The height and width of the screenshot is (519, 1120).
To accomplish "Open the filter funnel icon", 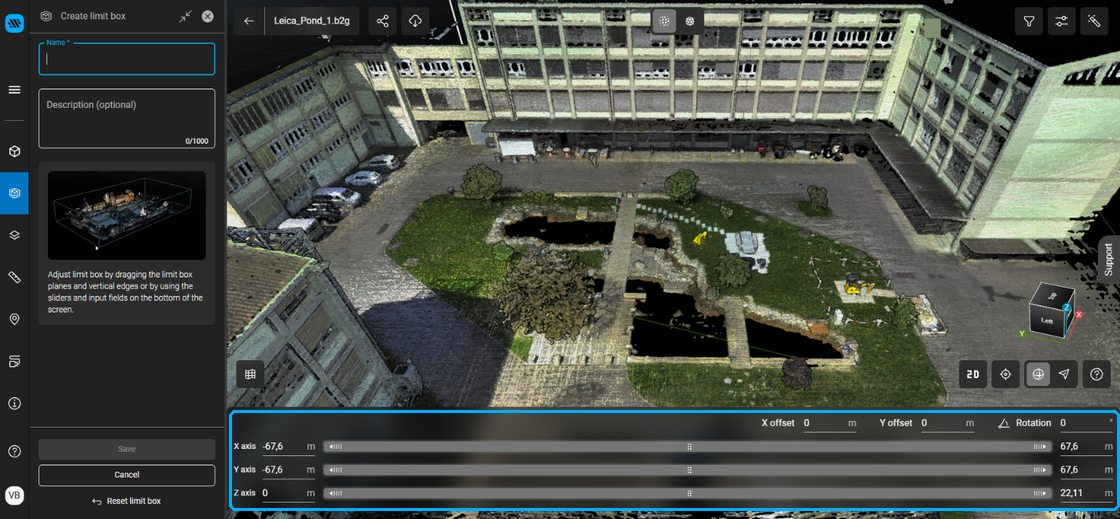I will (1029, 21).
